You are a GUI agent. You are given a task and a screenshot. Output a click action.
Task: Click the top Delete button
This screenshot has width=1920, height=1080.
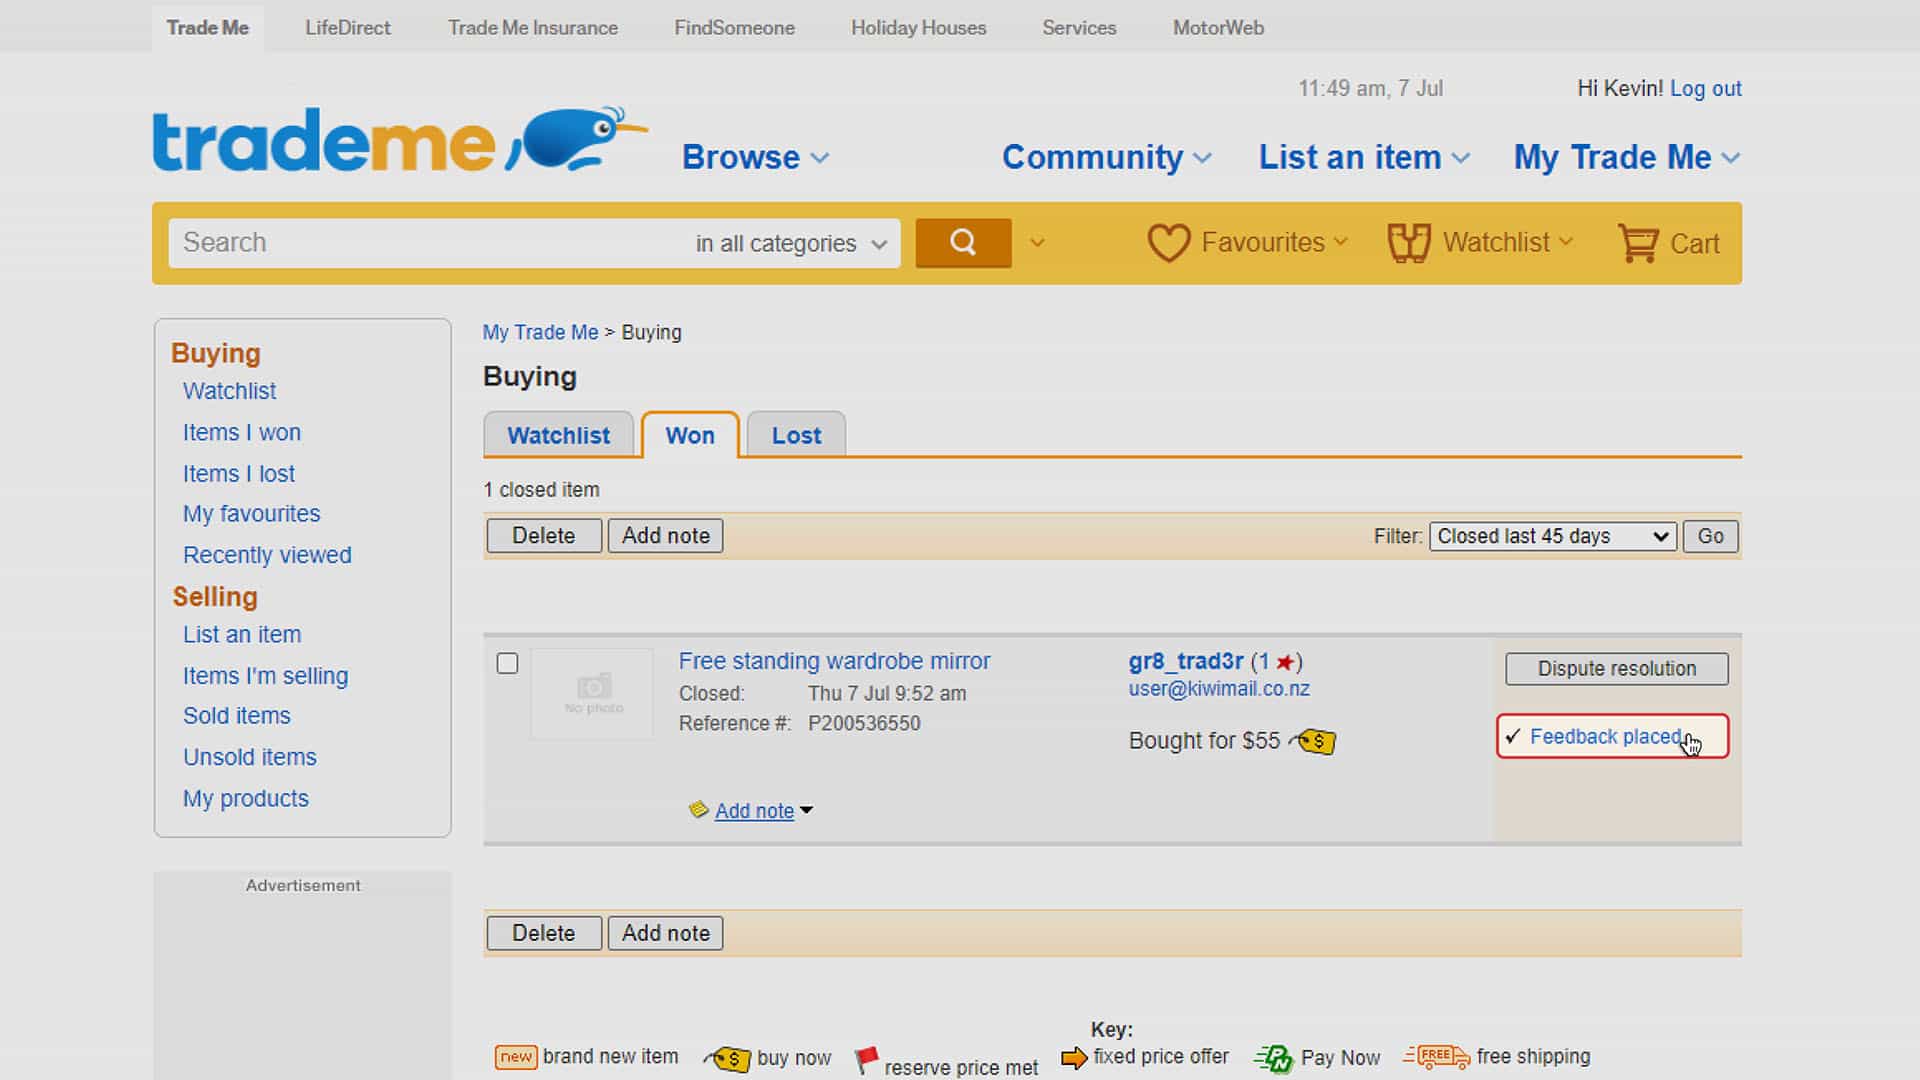(x=544, y=536)
